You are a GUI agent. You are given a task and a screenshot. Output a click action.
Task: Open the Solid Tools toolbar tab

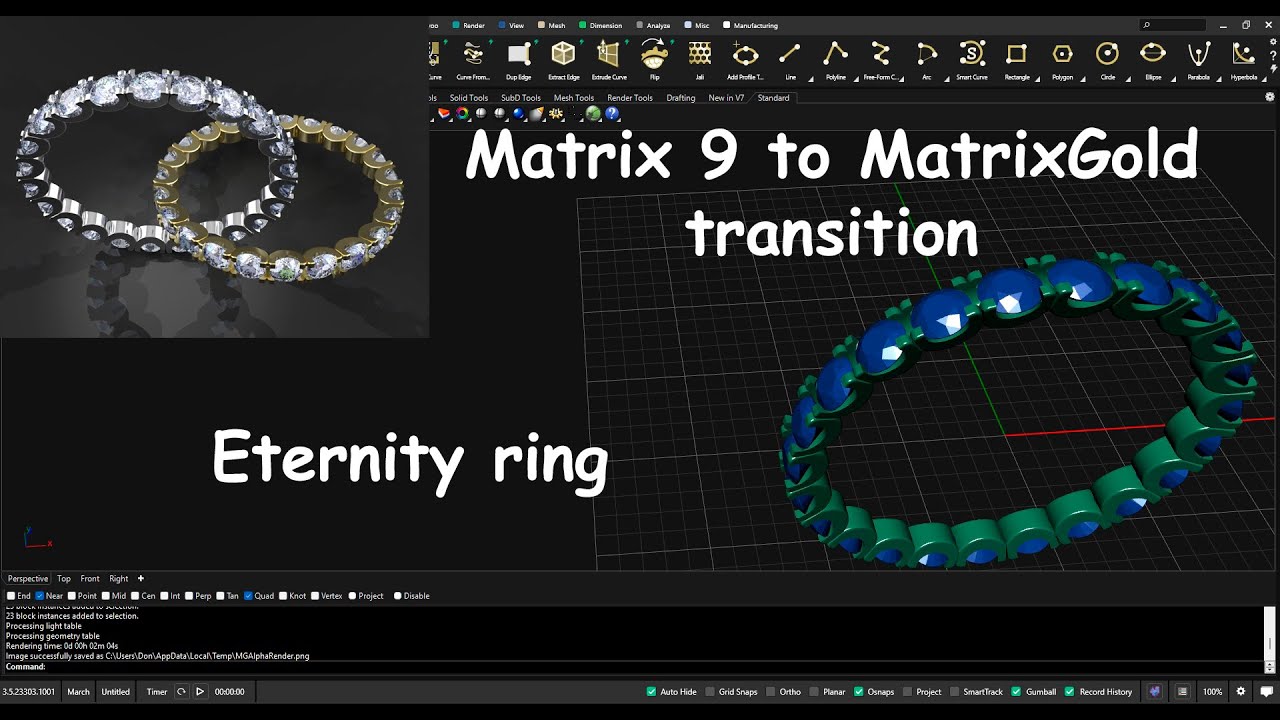[x=469, y=98]
